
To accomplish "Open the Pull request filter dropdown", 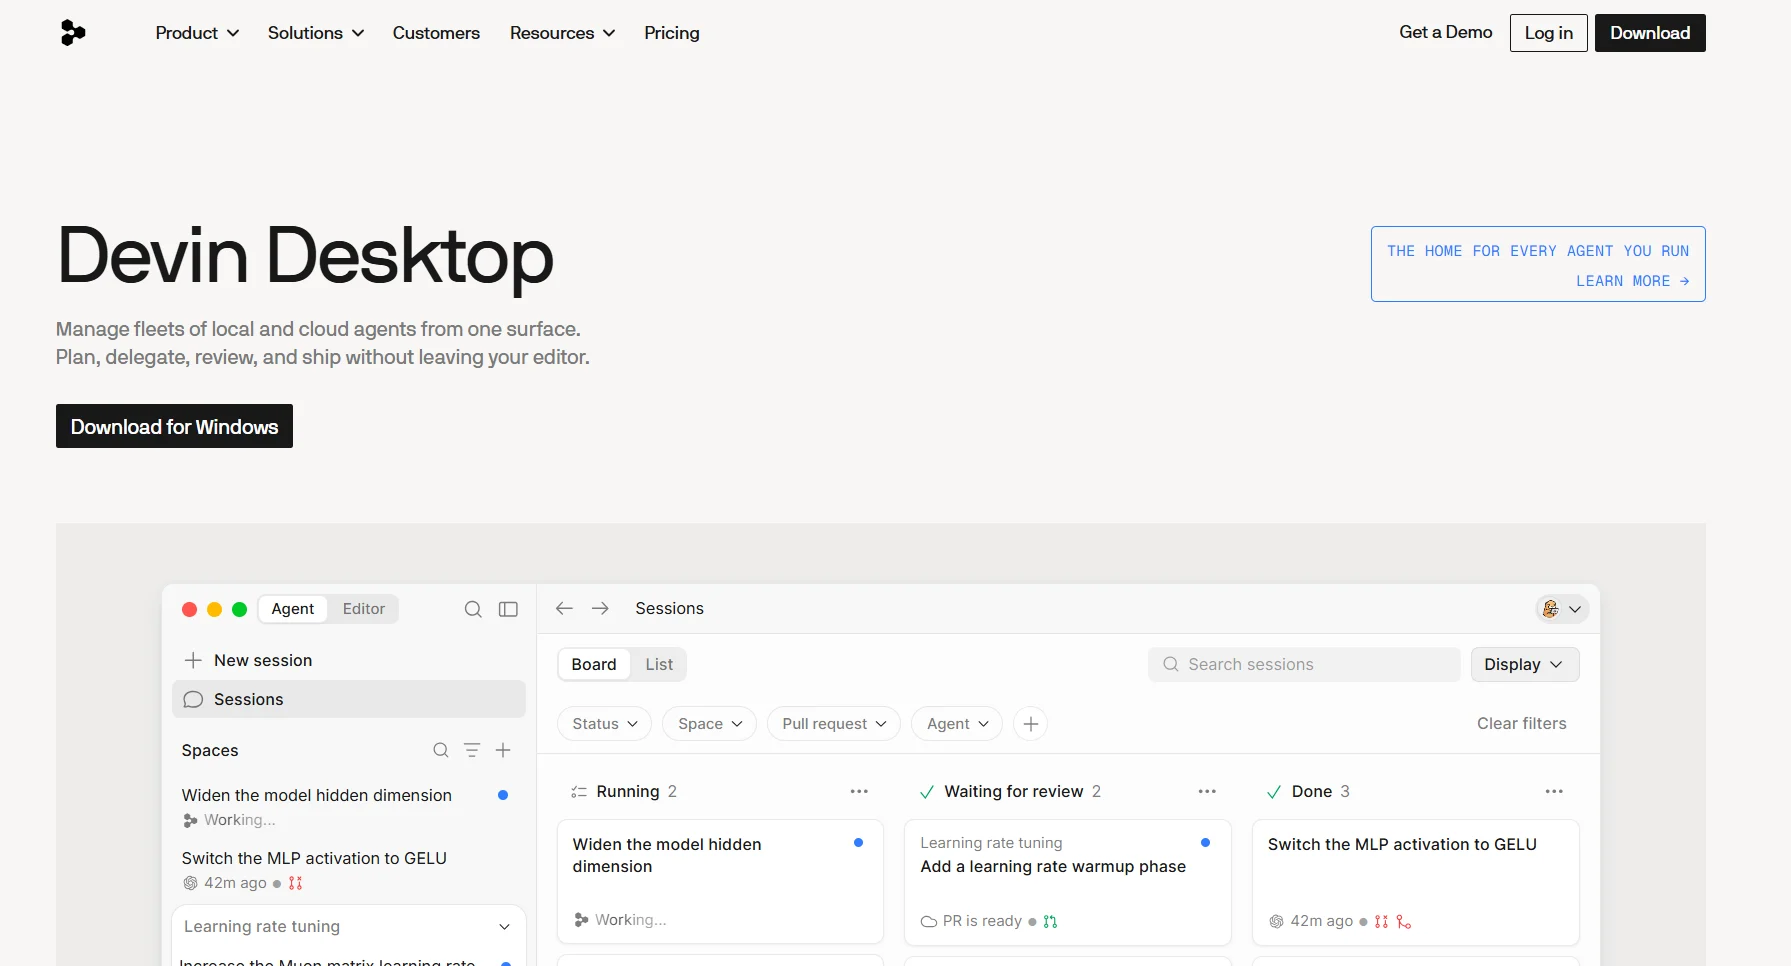I will coord(834,724).
